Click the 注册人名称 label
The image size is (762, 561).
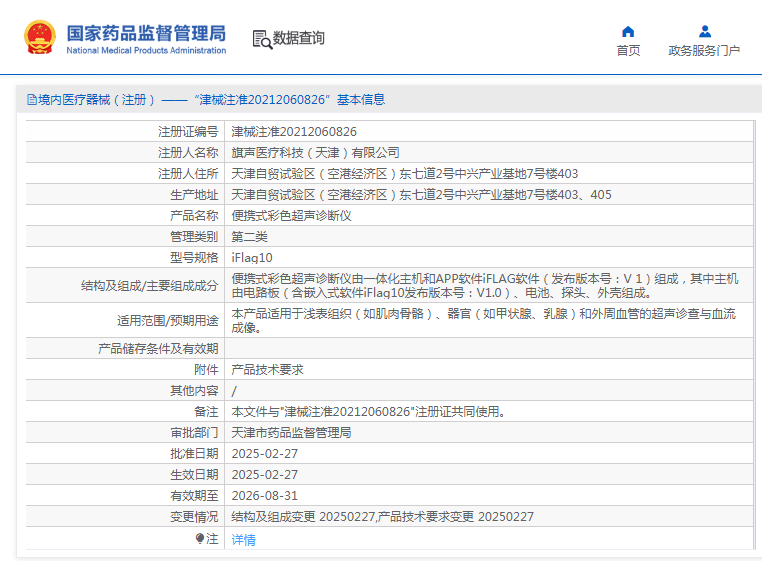pyautogui.click(x=188, y=153)
